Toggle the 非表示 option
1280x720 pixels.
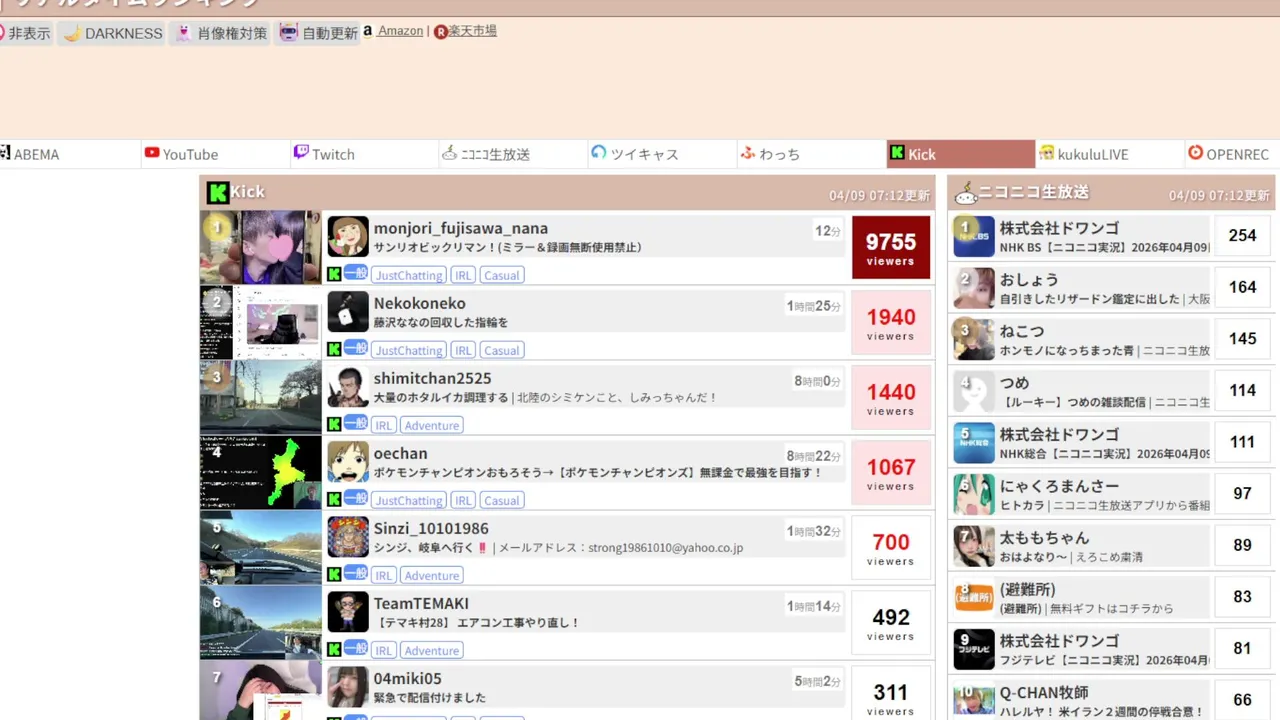26,33
